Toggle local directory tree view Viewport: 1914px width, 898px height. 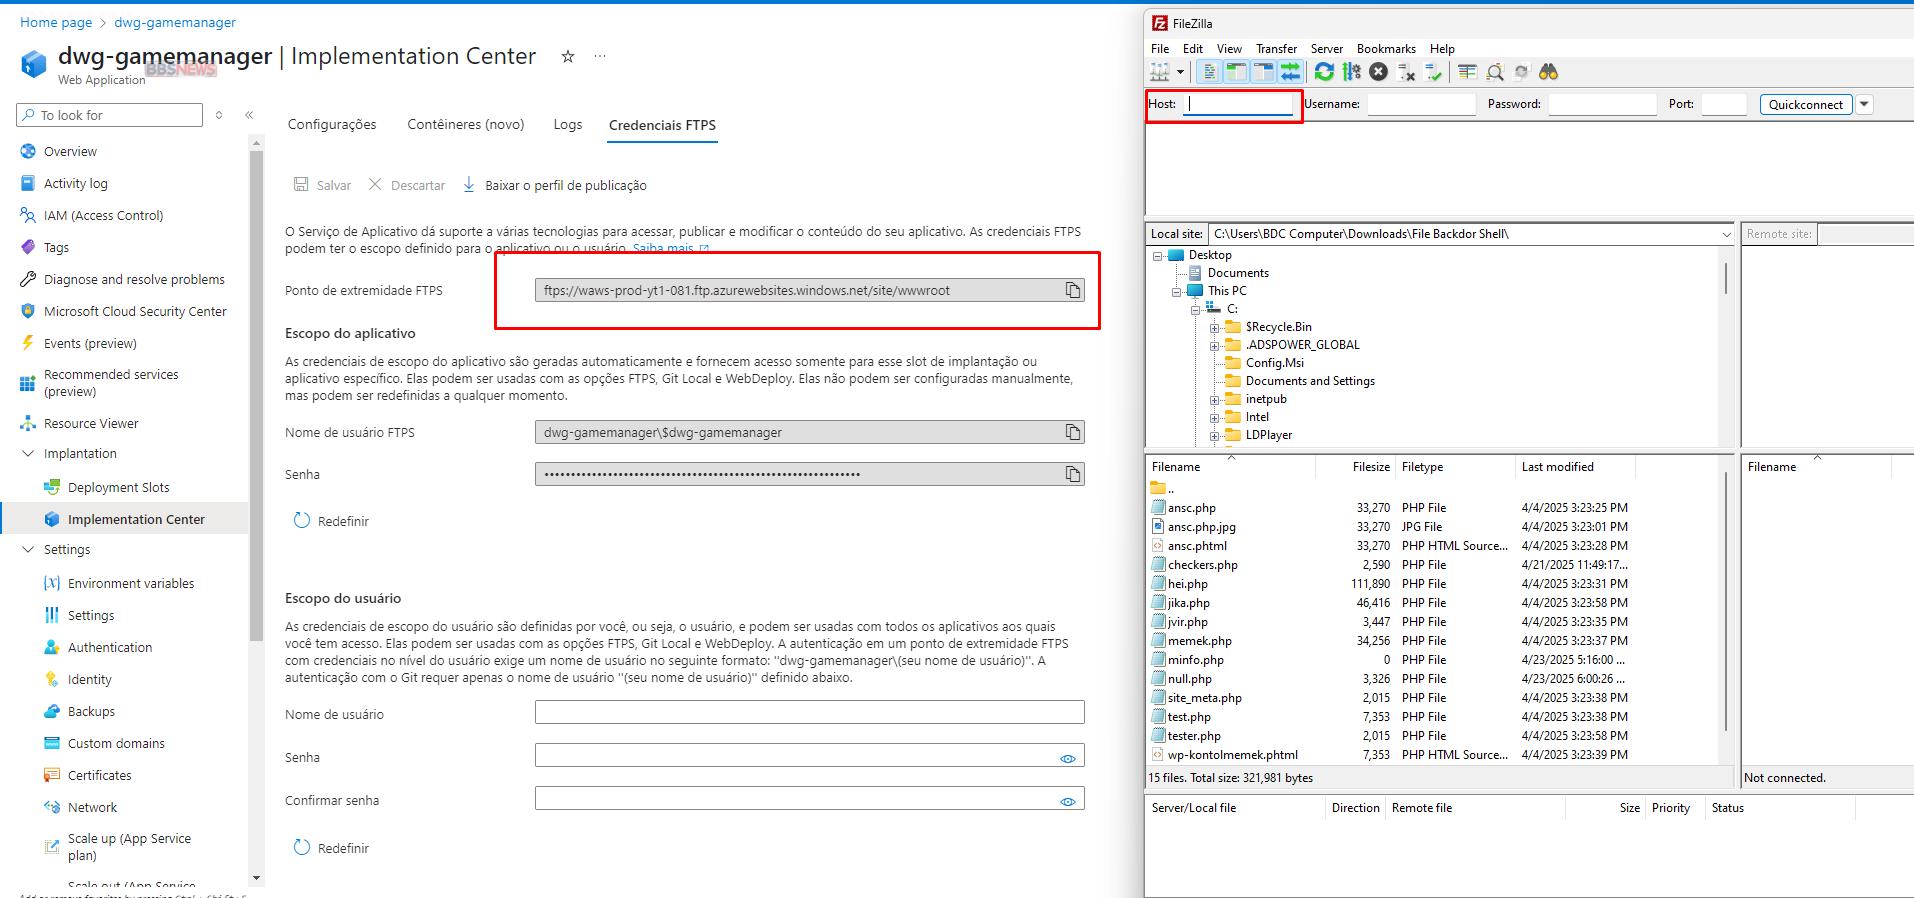point(1237,72)
